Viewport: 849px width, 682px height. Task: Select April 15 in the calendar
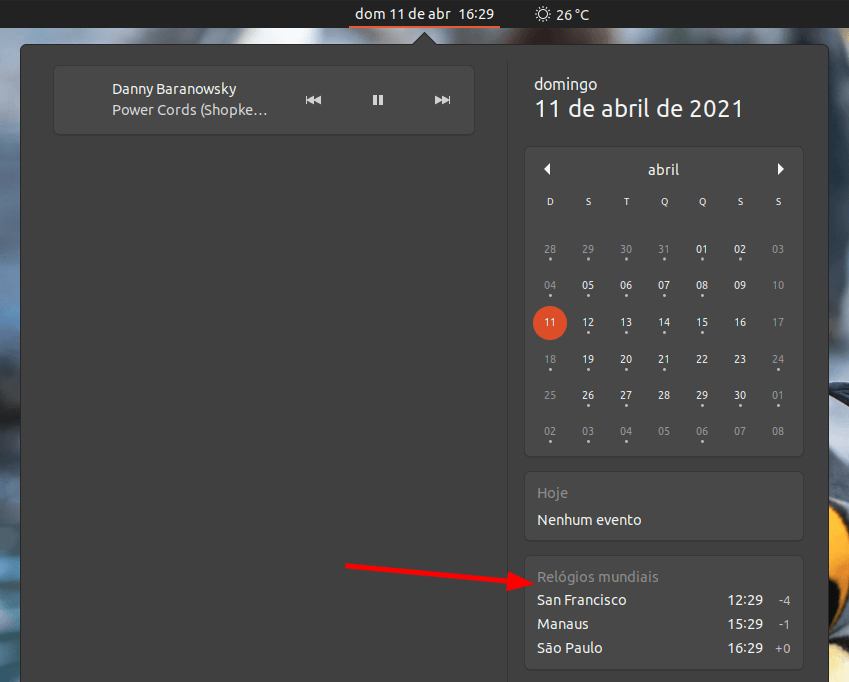point(702,322)
